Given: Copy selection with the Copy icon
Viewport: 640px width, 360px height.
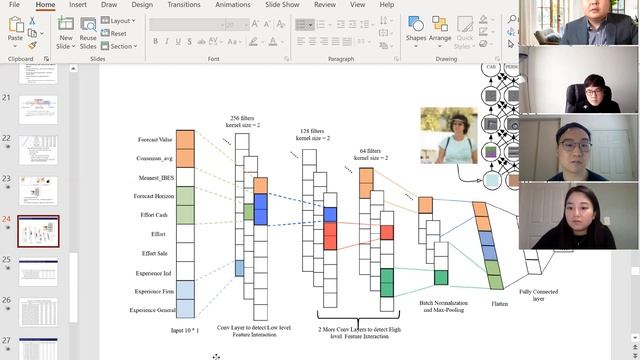Looking at the screenshot, I should tap(32, 33).
